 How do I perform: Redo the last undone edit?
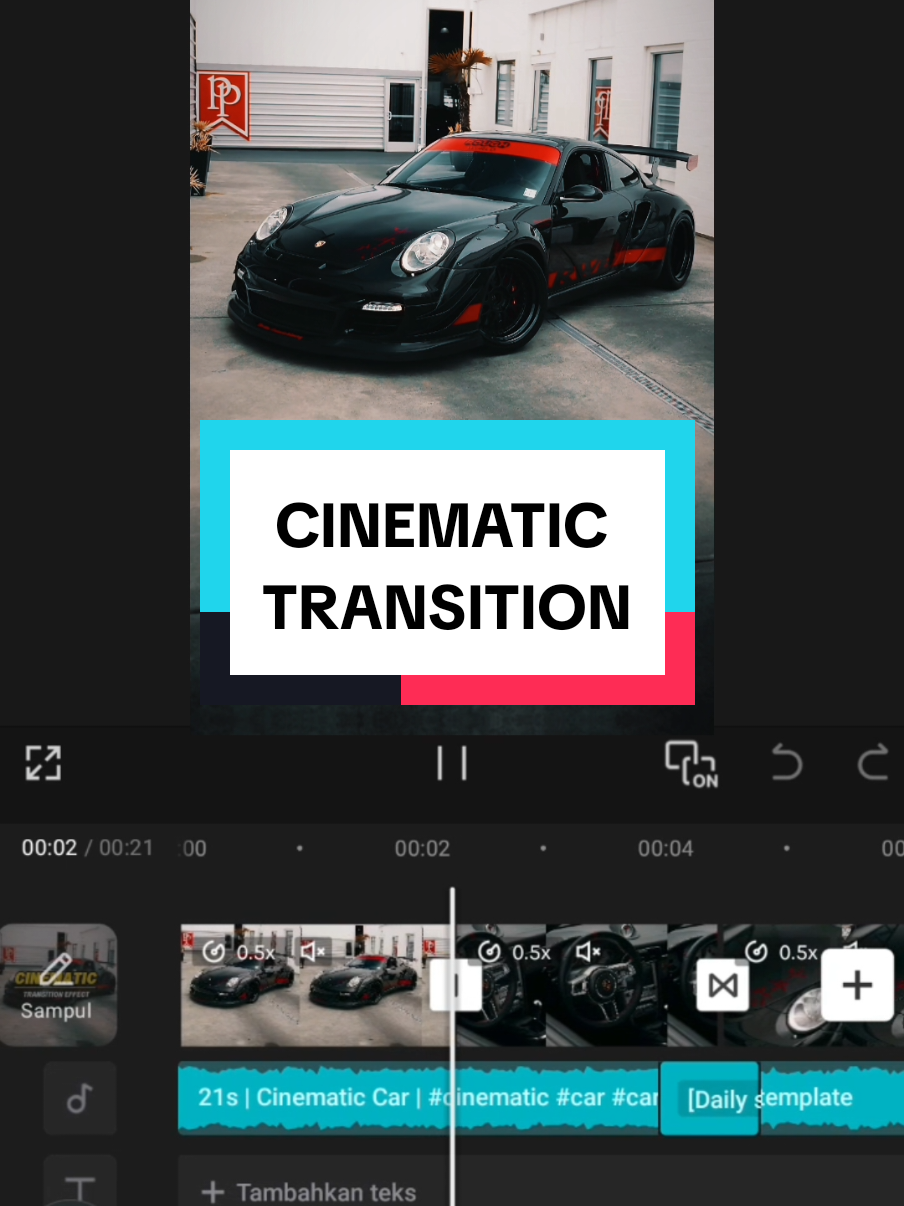873,764
